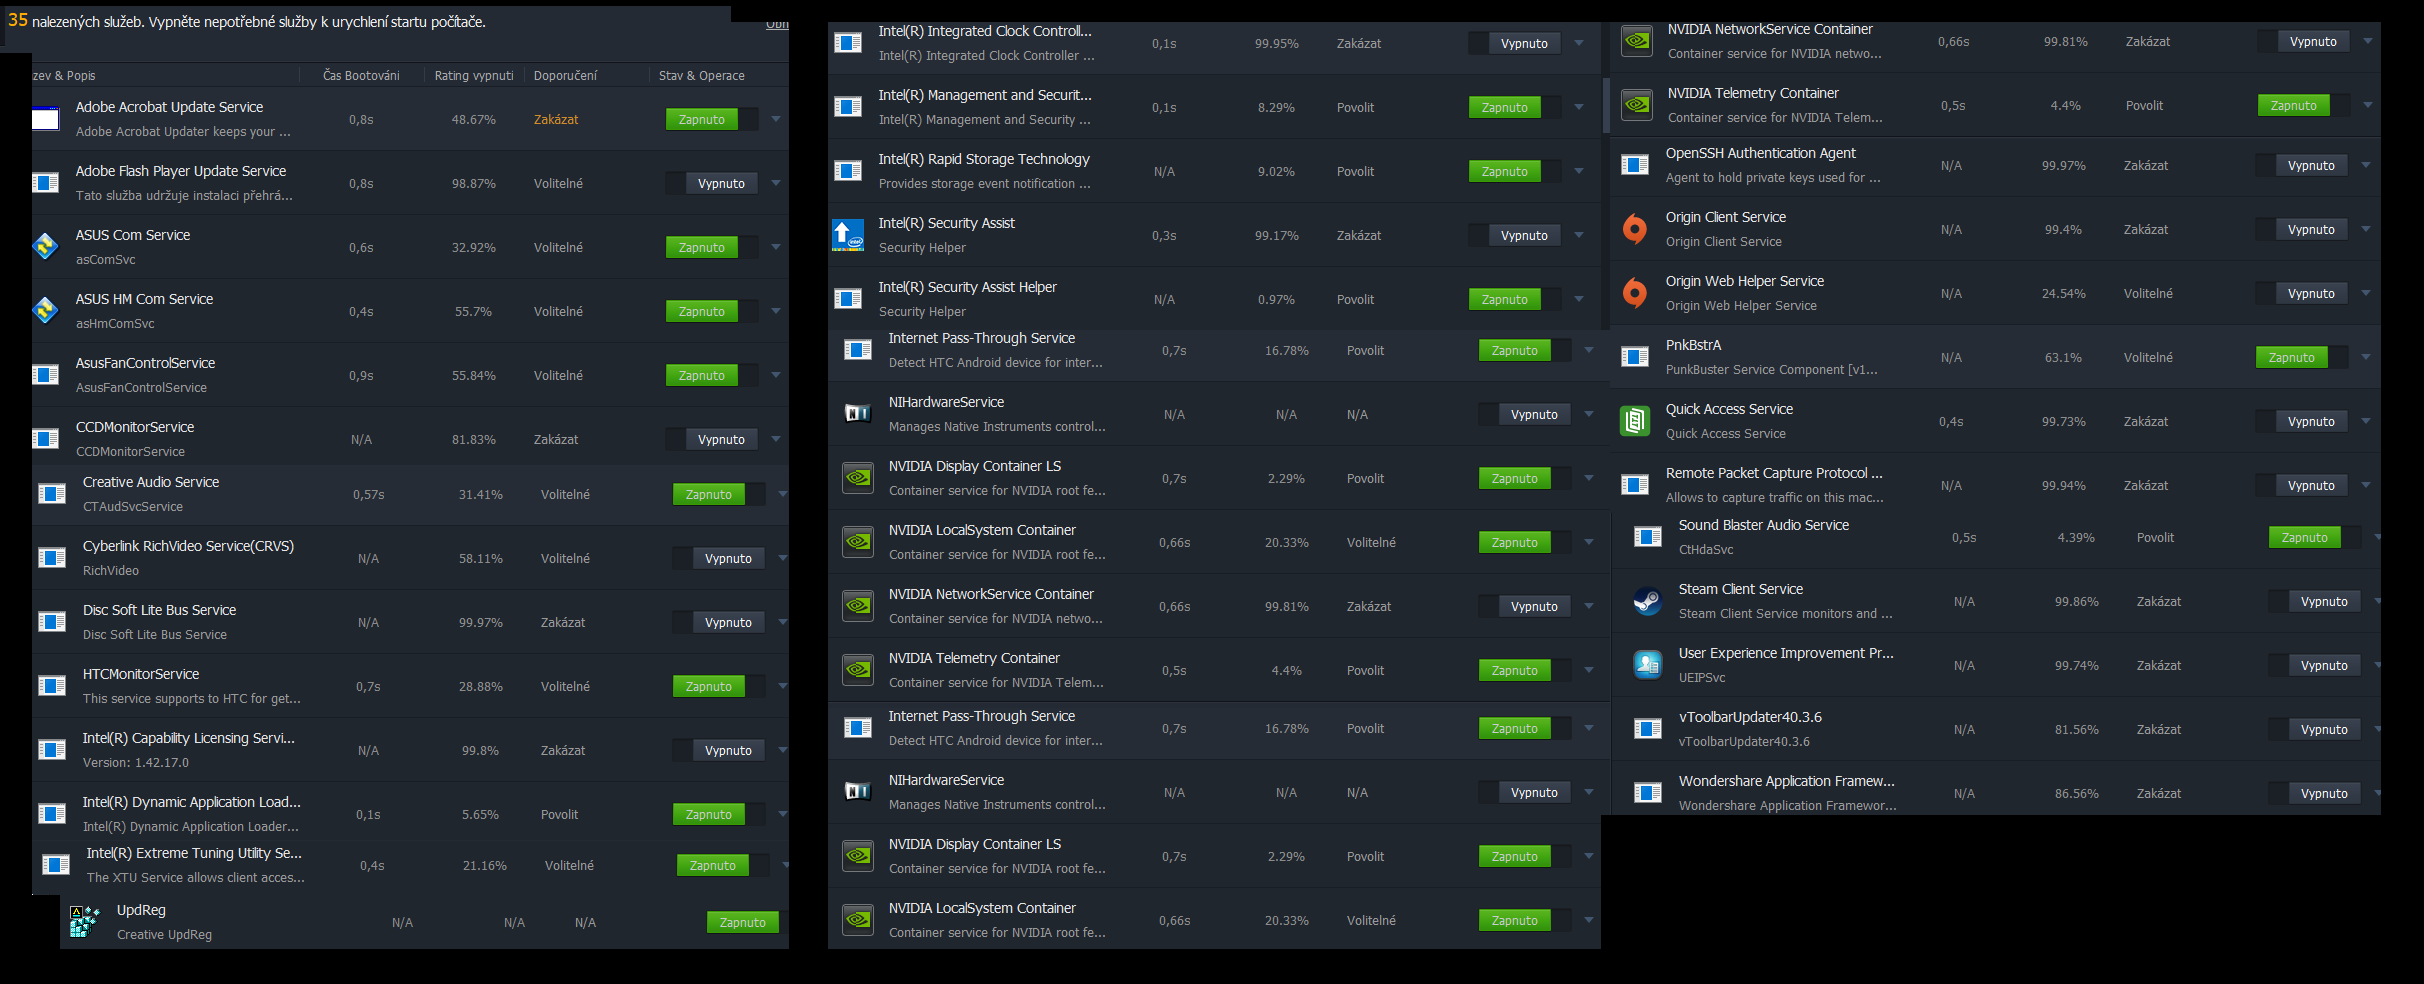Click Intel Dynamic Application Loader Zapnuto button
The height and width of the screenshot is (984, 2424).
709,814
